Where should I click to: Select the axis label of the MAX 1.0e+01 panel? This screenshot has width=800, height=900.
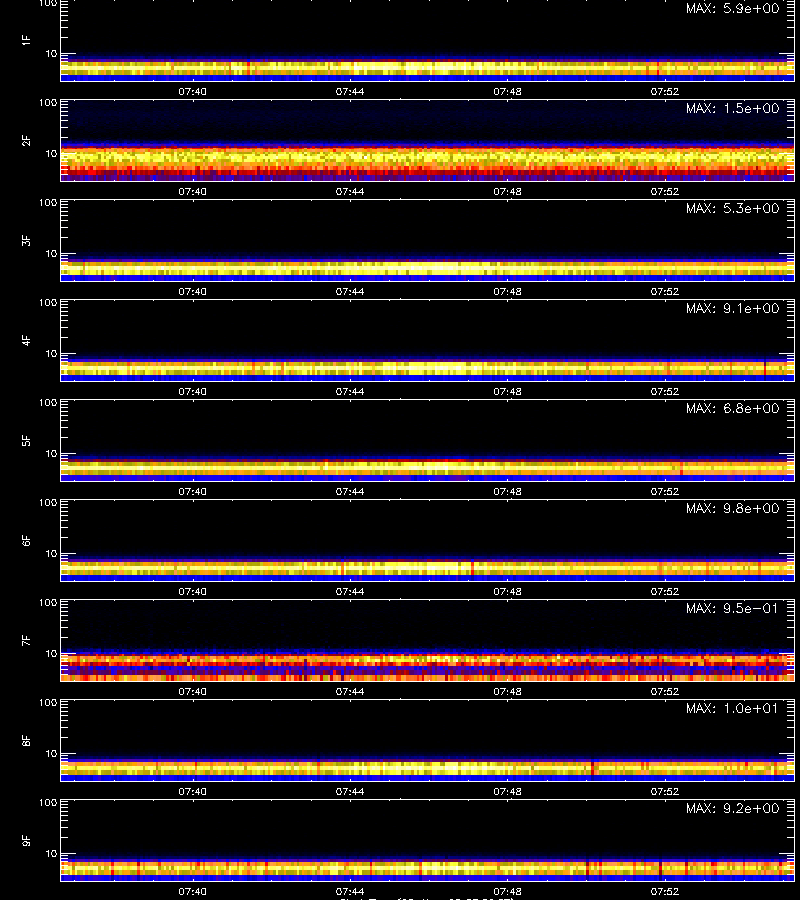(26, 740)
